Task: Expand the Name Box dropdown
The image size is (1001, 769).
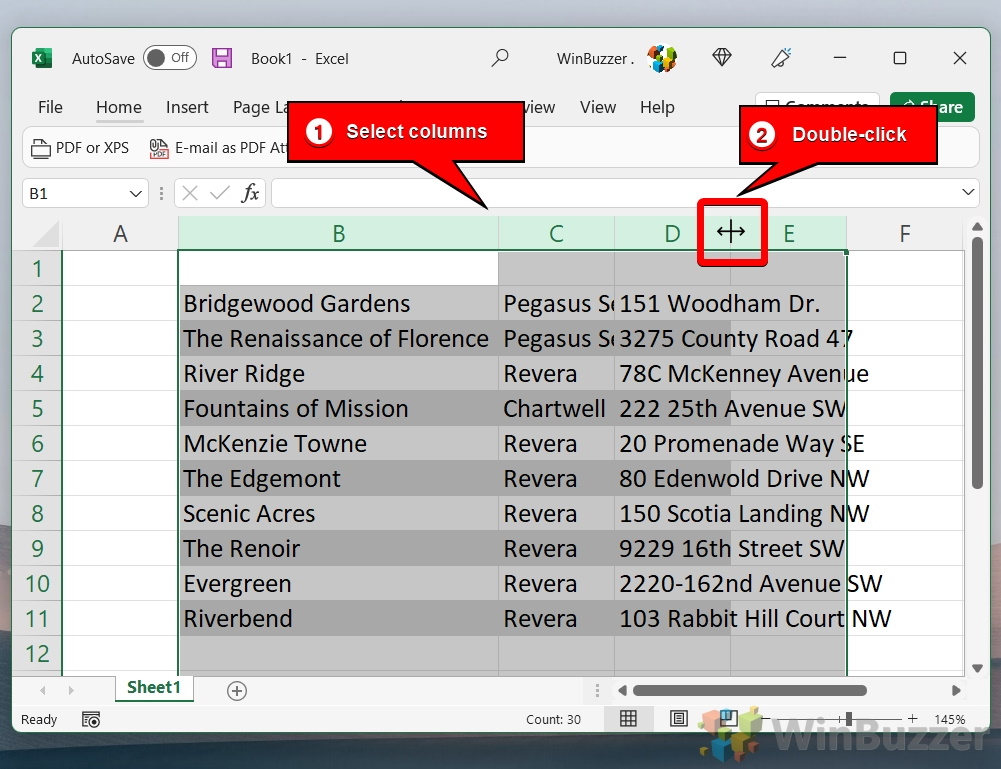Action: [135, 193]
